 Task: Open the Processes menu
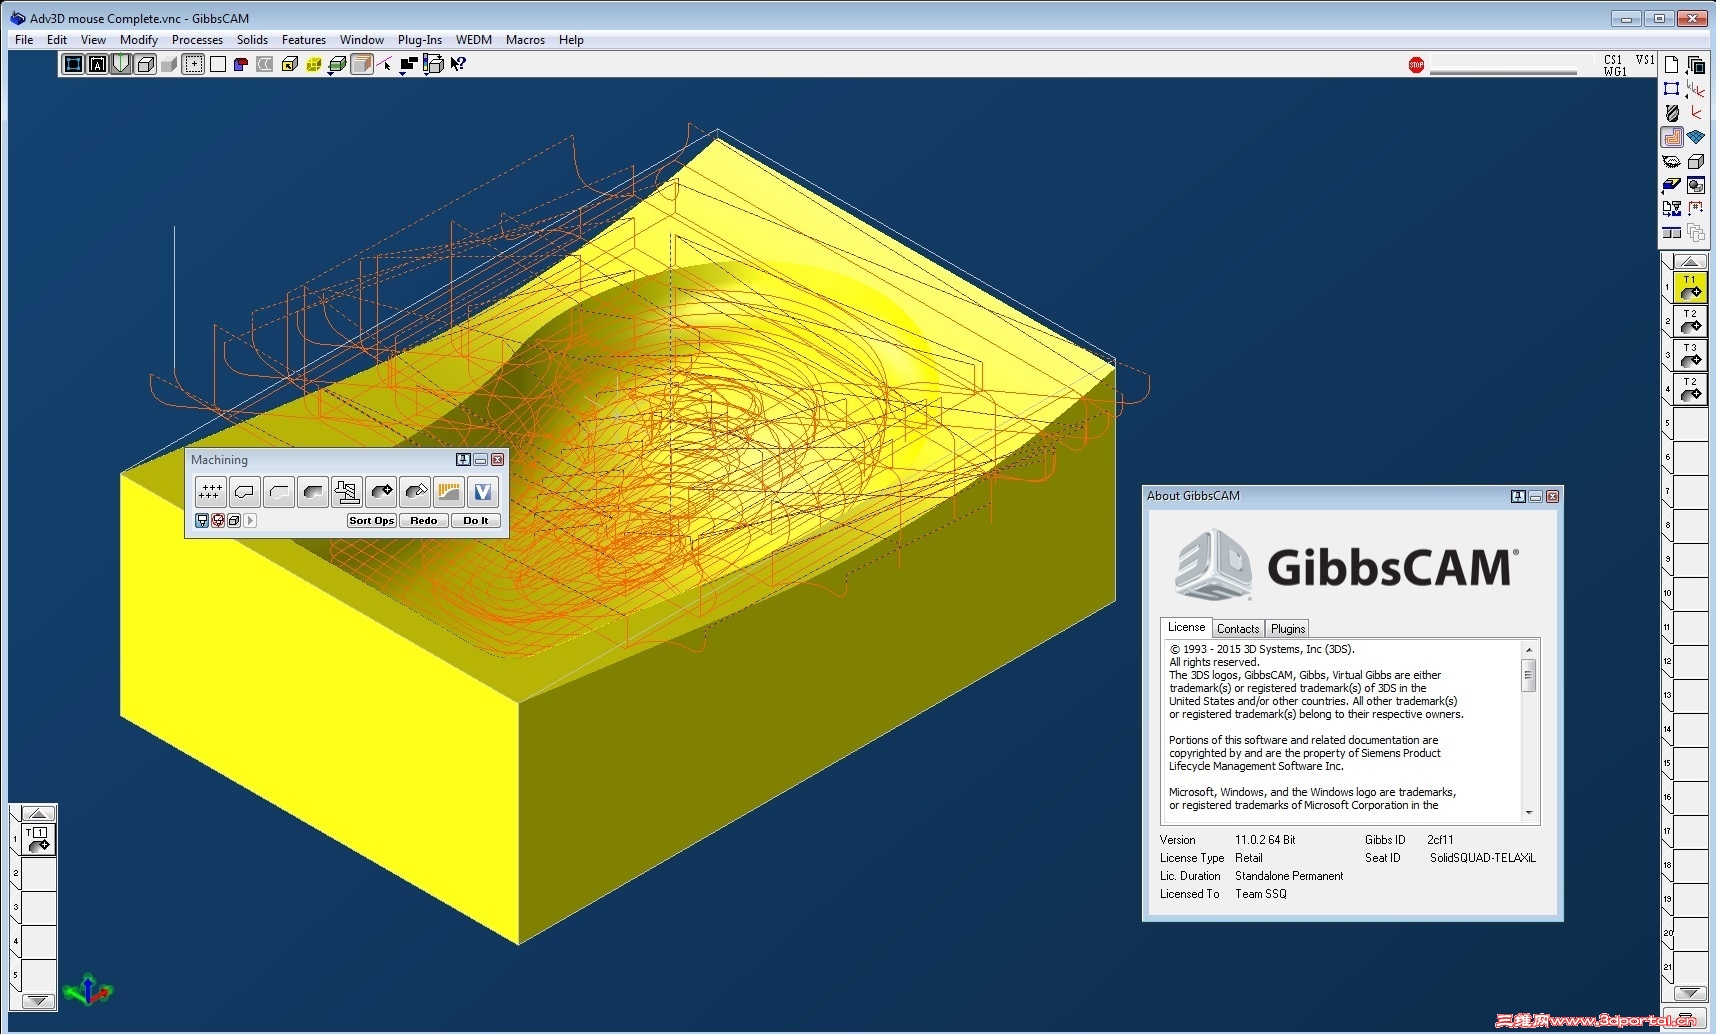tap(197, 40)
